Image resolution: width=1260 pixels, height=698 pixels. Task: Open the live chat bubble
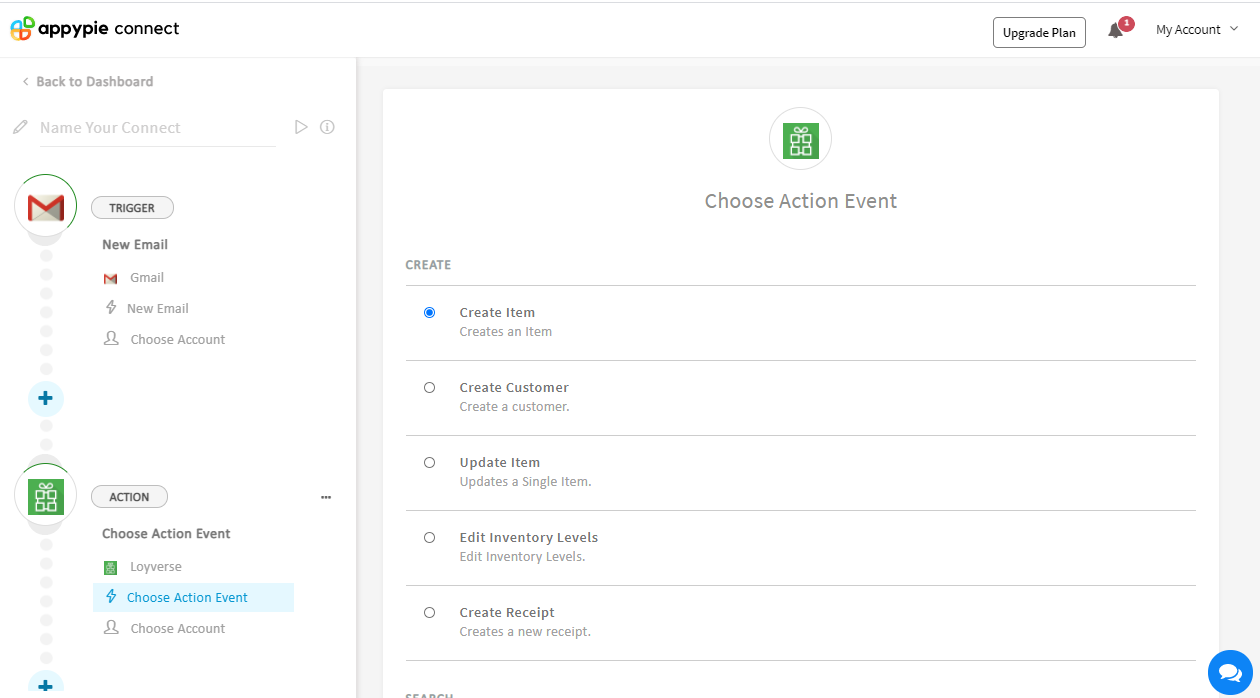click(x=1229, y=671)
